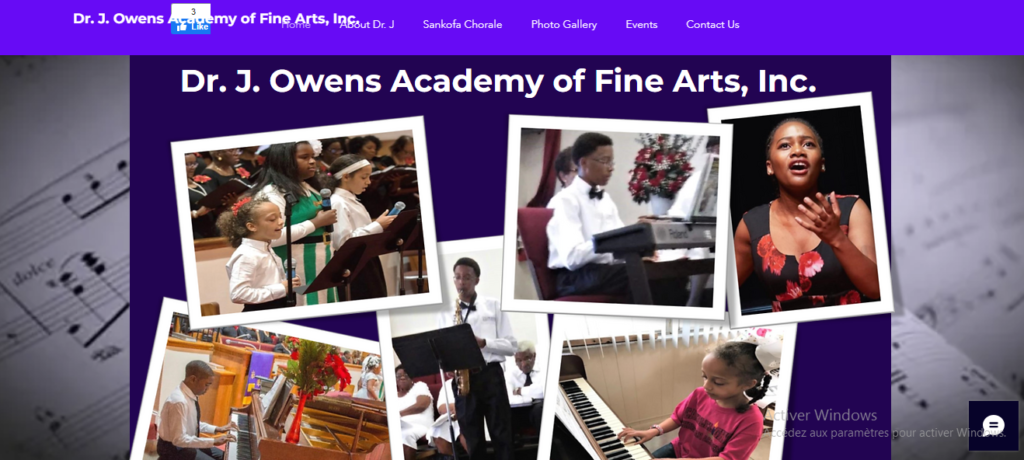The image size is (1024, 460).
Task: Navigate to the Events page
Action: point(641,24)
